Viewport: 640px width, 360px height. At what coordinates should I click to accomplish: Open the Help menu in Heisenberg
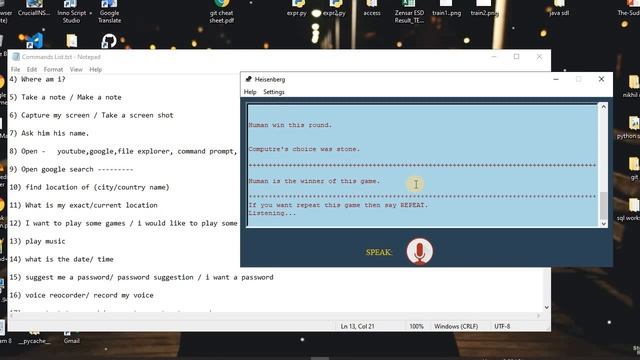coord(250,92)
